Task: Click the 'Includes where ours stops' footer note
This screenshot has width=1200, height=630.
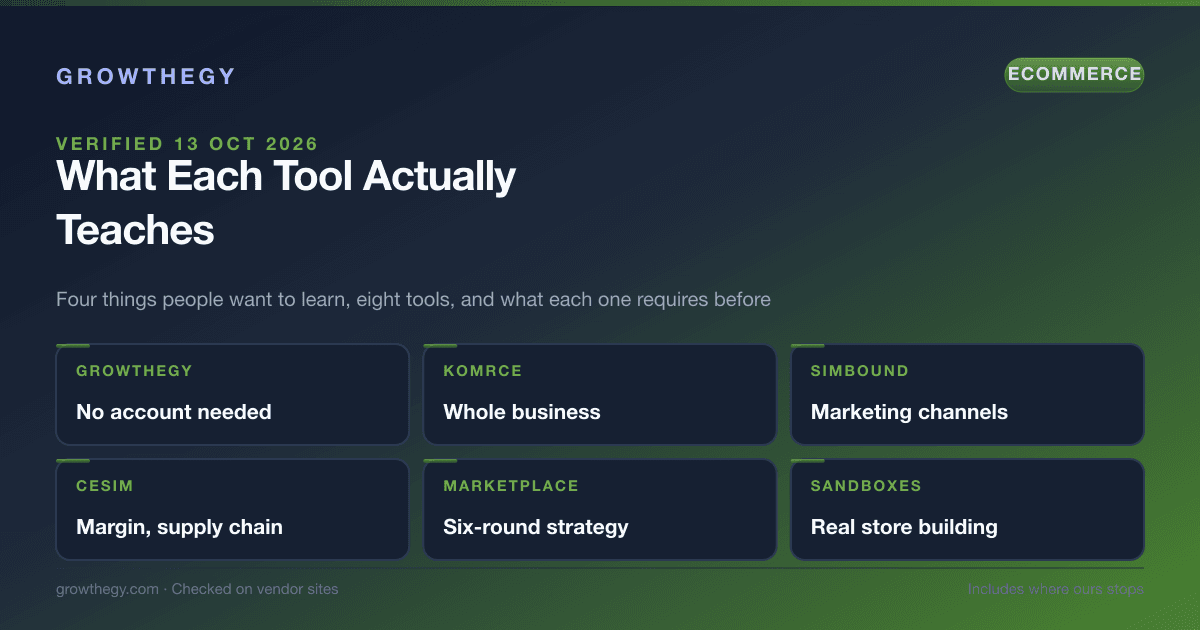Action: pyautogui.click(x=1055, y=589)
